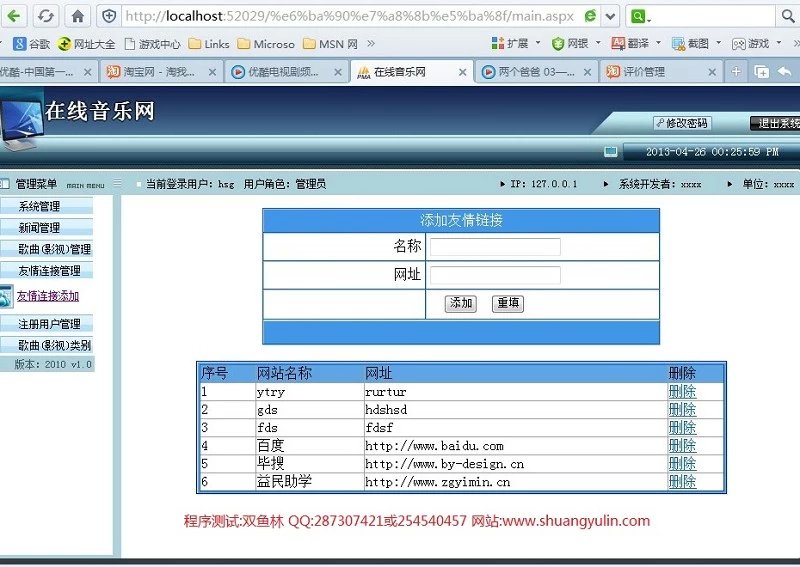Expand the 翻译 dropdown arrow

(658, 43)
